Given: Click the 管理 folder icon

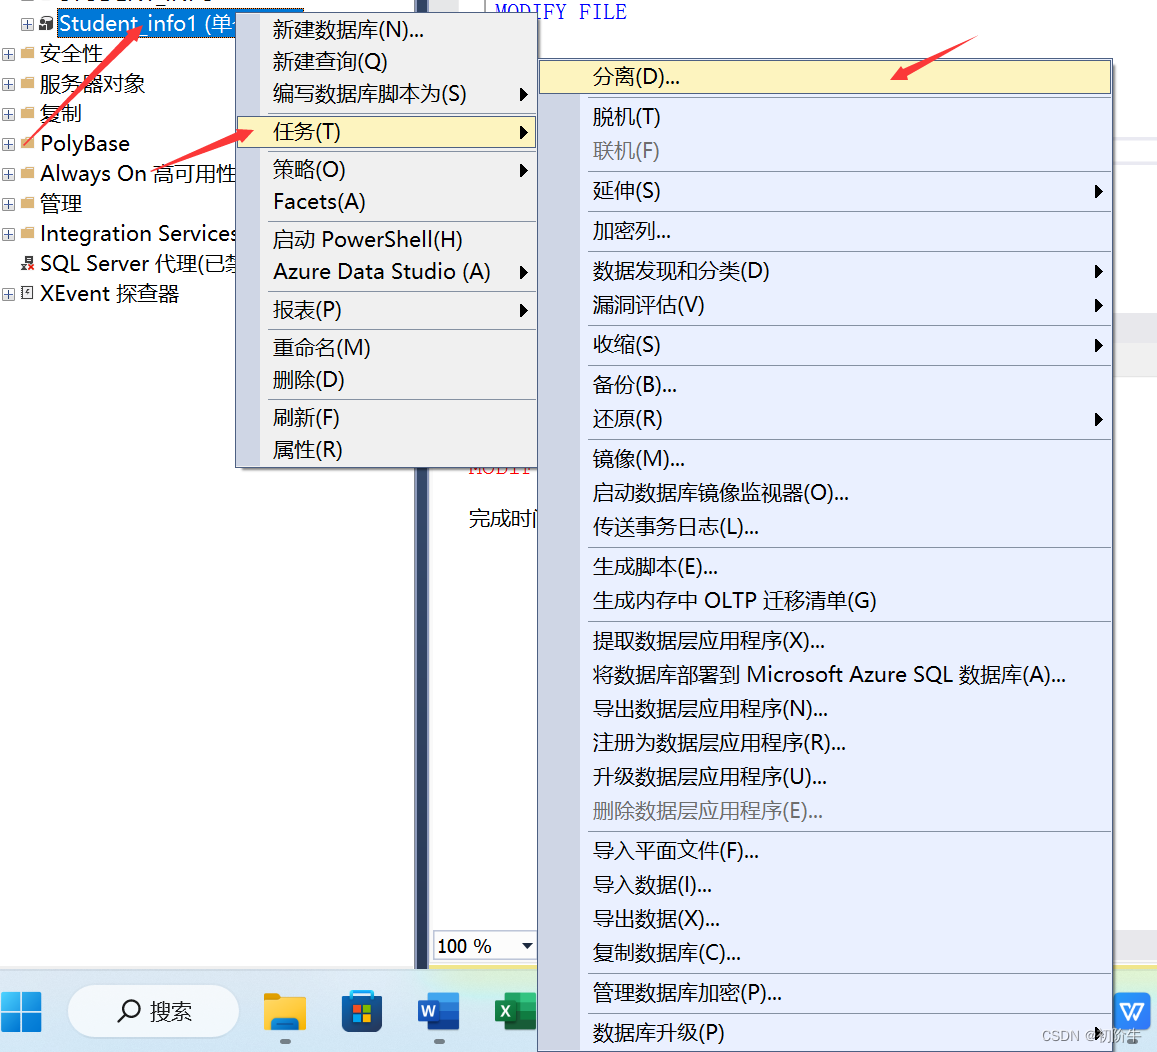Looking at the screenshot, I should [x=28, y=202].
